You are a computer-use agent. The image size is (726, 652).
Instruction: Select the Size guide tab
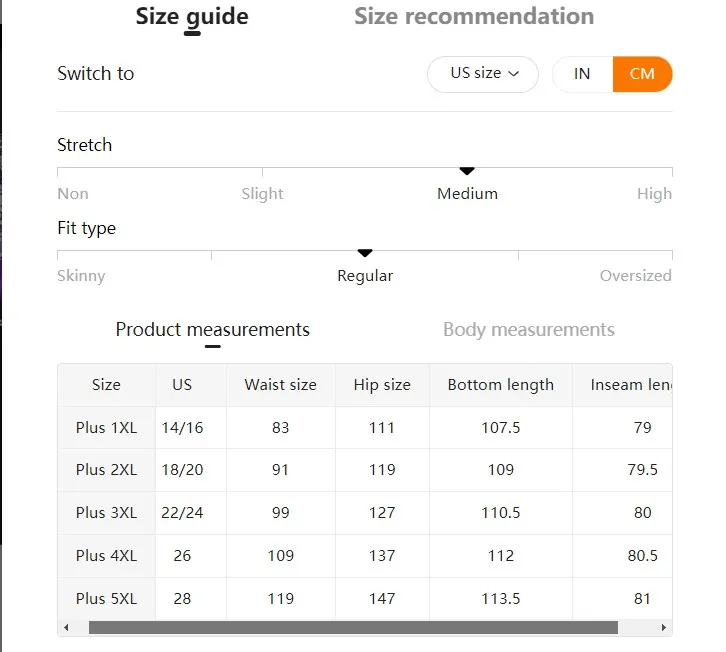point(192,18)
